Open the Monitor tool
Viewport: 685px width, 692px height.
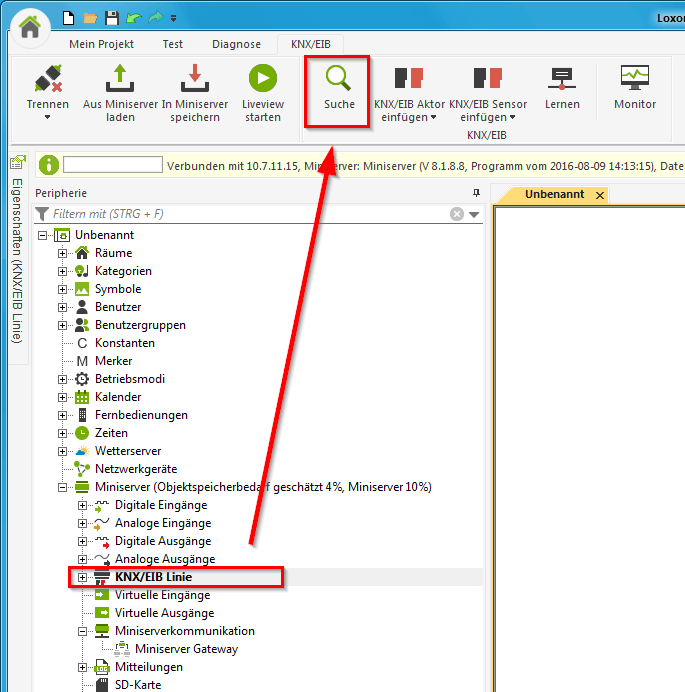click(634, 79)
